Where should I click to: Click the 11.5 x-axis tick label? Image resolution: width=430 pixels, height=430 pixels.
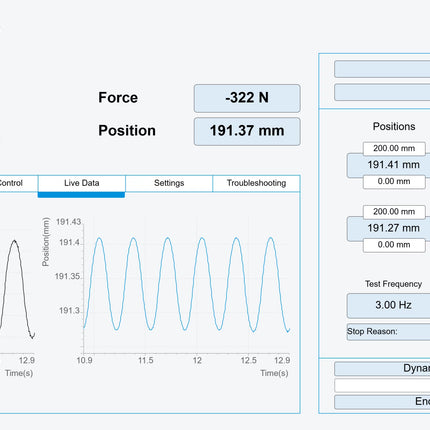146,361
